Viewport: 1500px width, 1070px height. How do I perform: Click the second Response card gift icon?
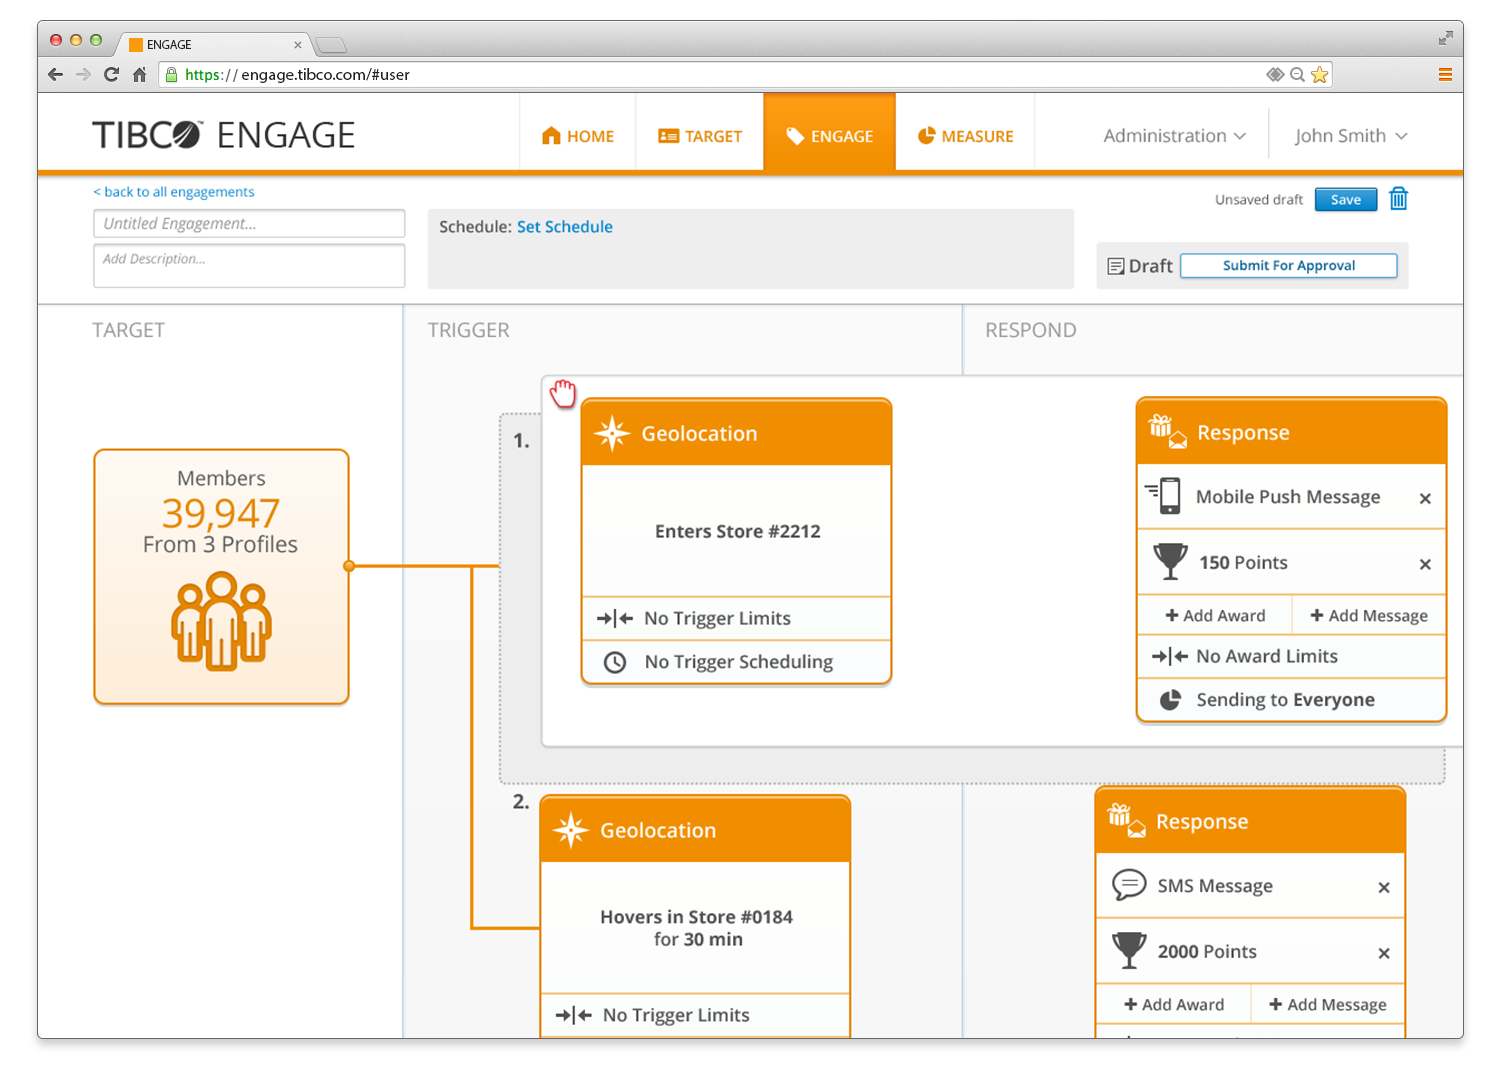[x=1127, y=820]
